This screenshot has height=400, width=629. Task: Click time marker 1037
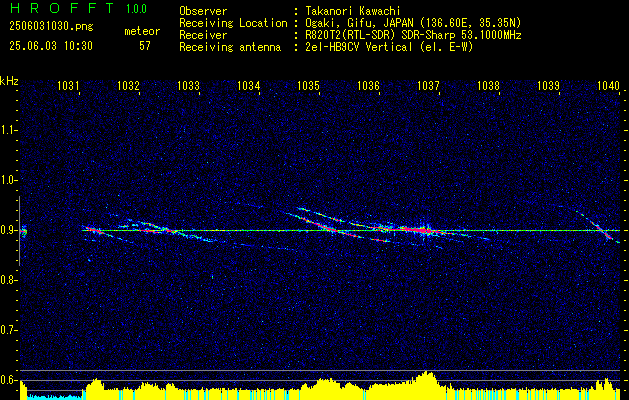428,85
